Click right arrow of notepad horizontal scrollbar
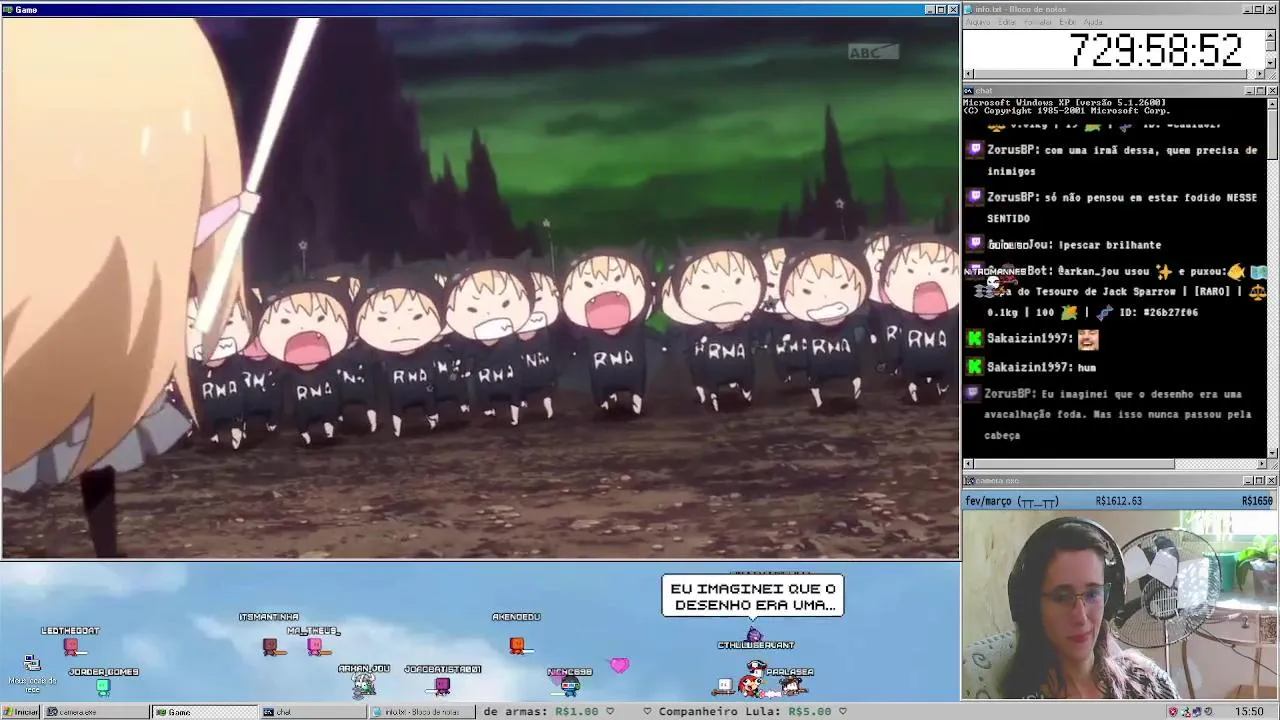The height and width of the screenshot is (720, 1280). tap(1260, 74)
